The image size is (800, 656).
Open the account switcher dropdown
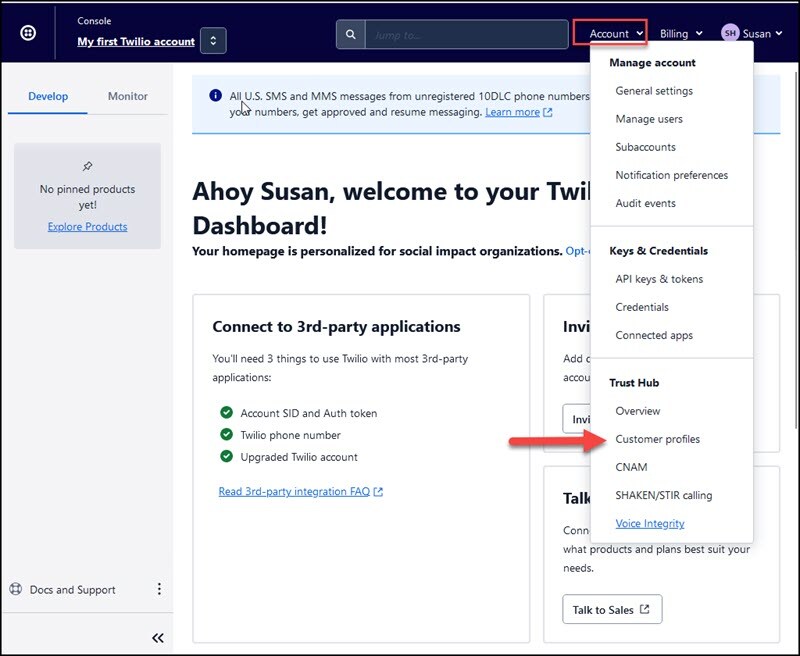pyautogui.click(x=213, y=40)
